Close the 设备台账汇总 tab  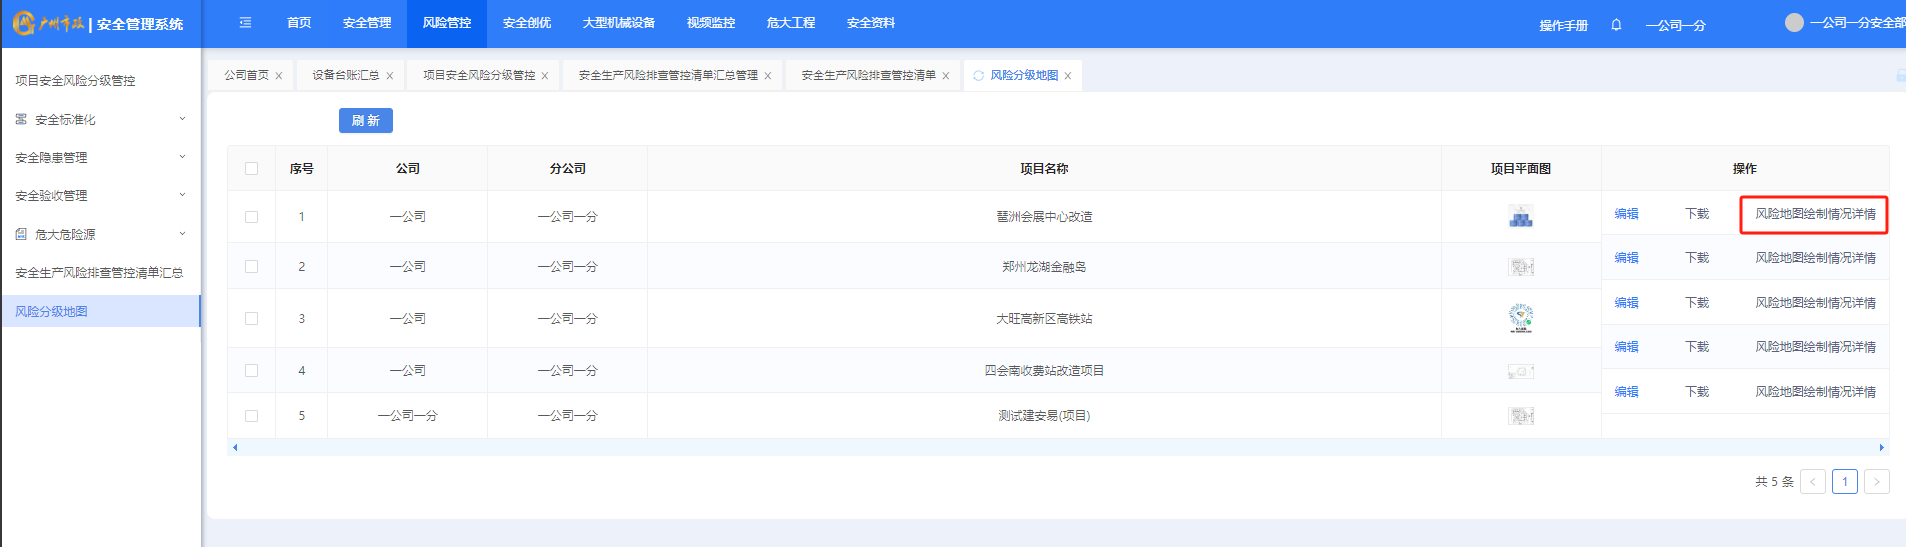click(x=389, y=76)
